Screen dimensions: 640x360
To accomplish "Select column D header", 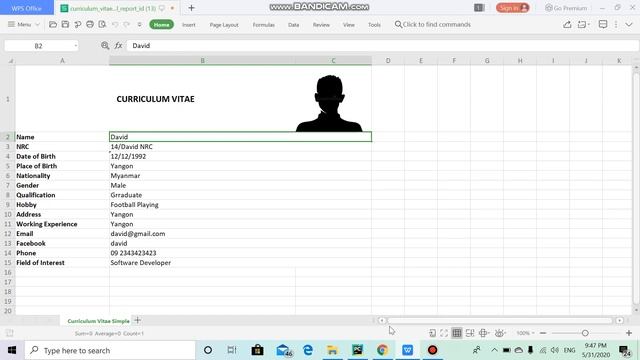I will pyautogui.click(x=388, y=60).
